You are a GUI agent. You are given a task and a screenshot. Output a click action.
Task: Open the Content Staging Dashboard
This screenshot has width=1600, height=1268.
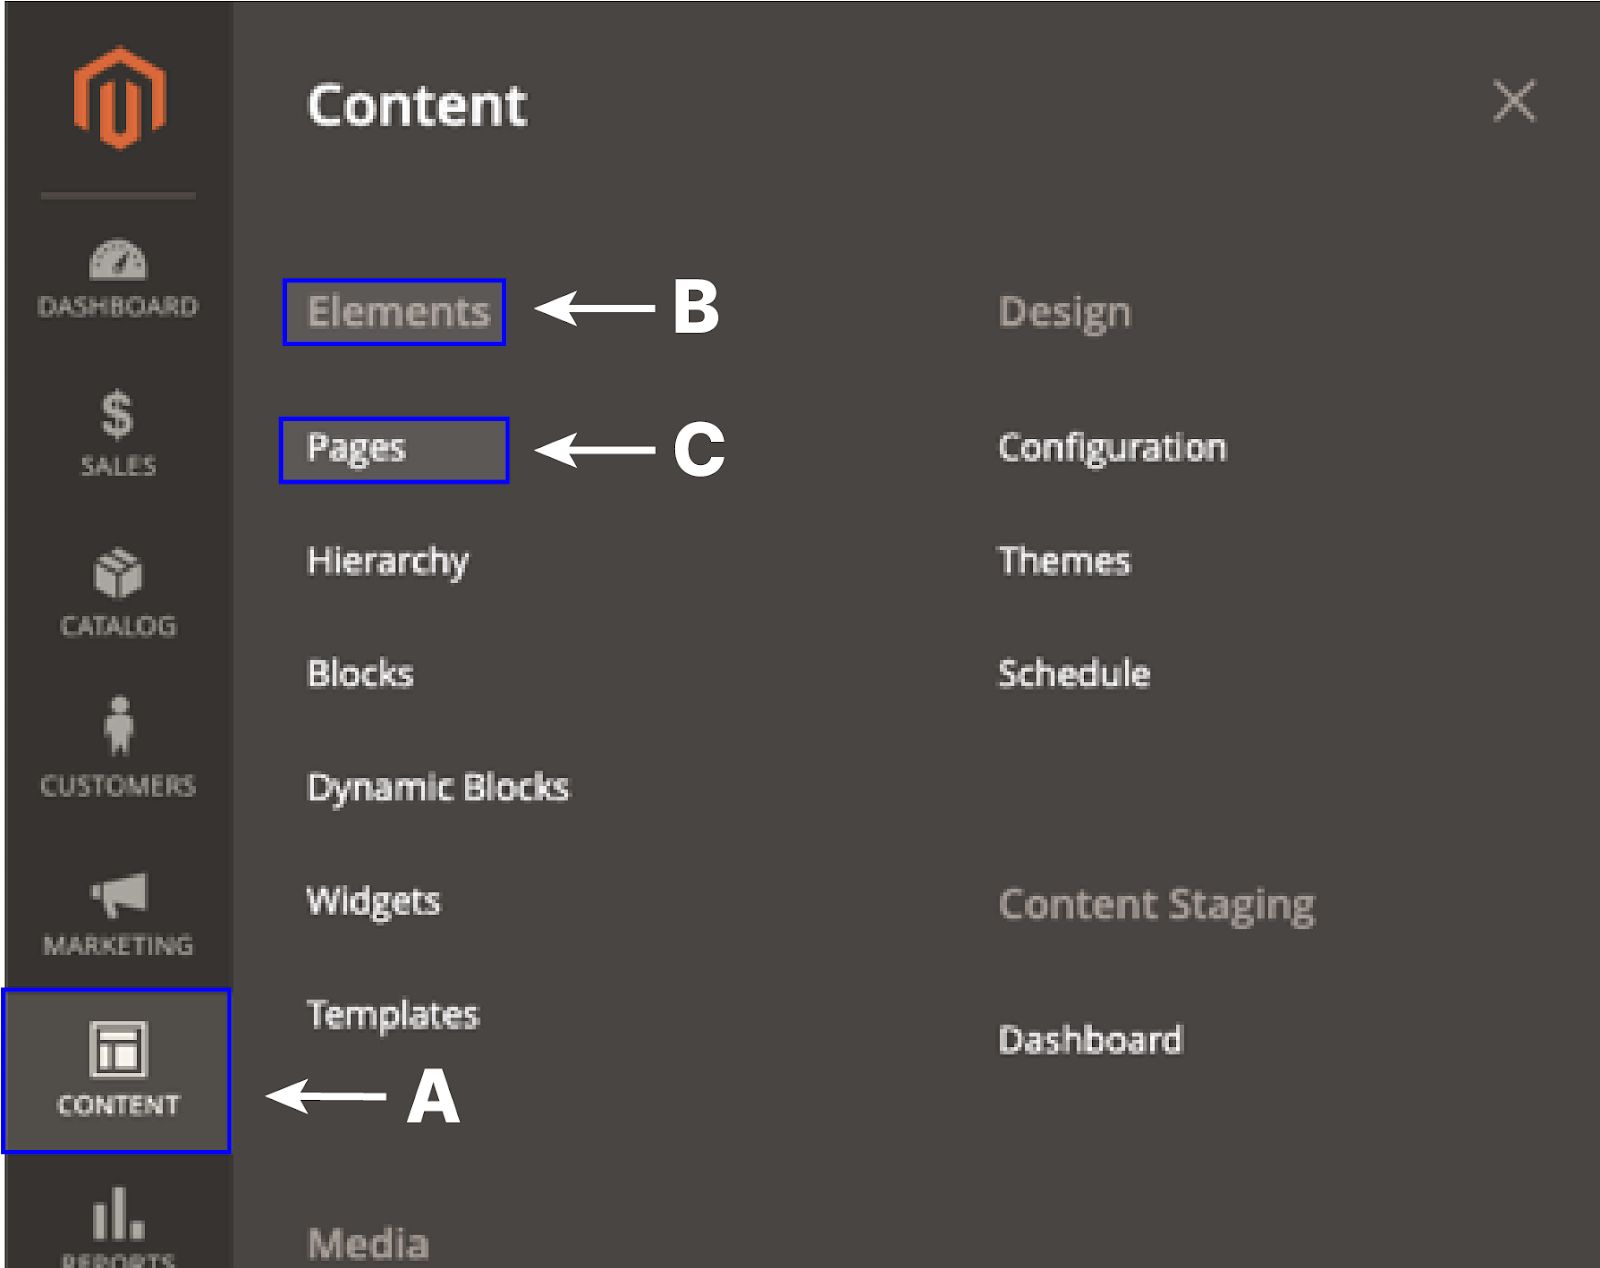pyautogui.click(x=1088, y=1038)
